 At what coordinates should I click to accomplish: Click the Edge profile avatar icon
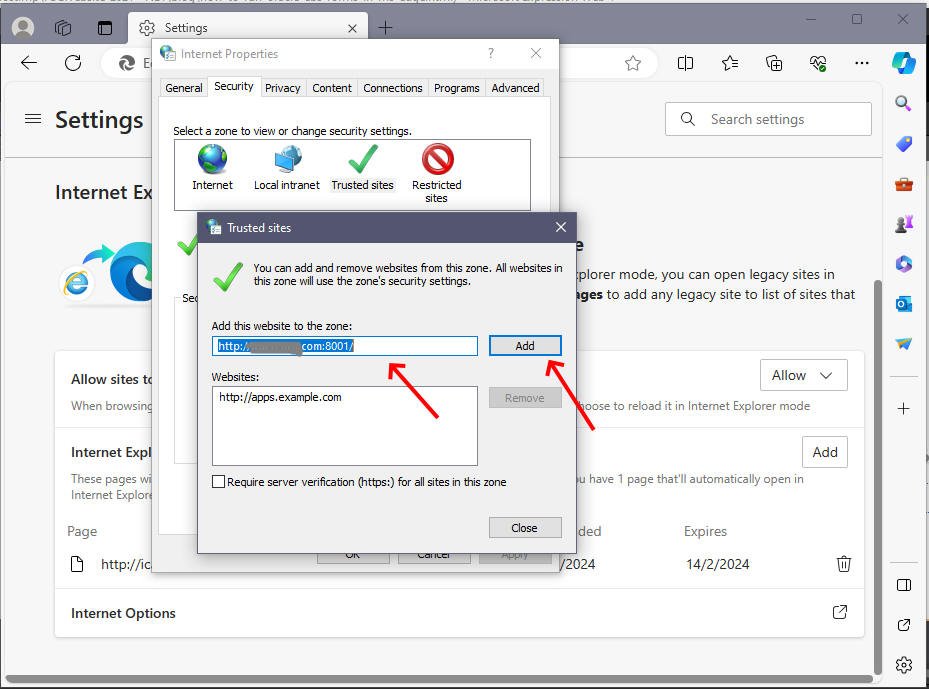23,27
